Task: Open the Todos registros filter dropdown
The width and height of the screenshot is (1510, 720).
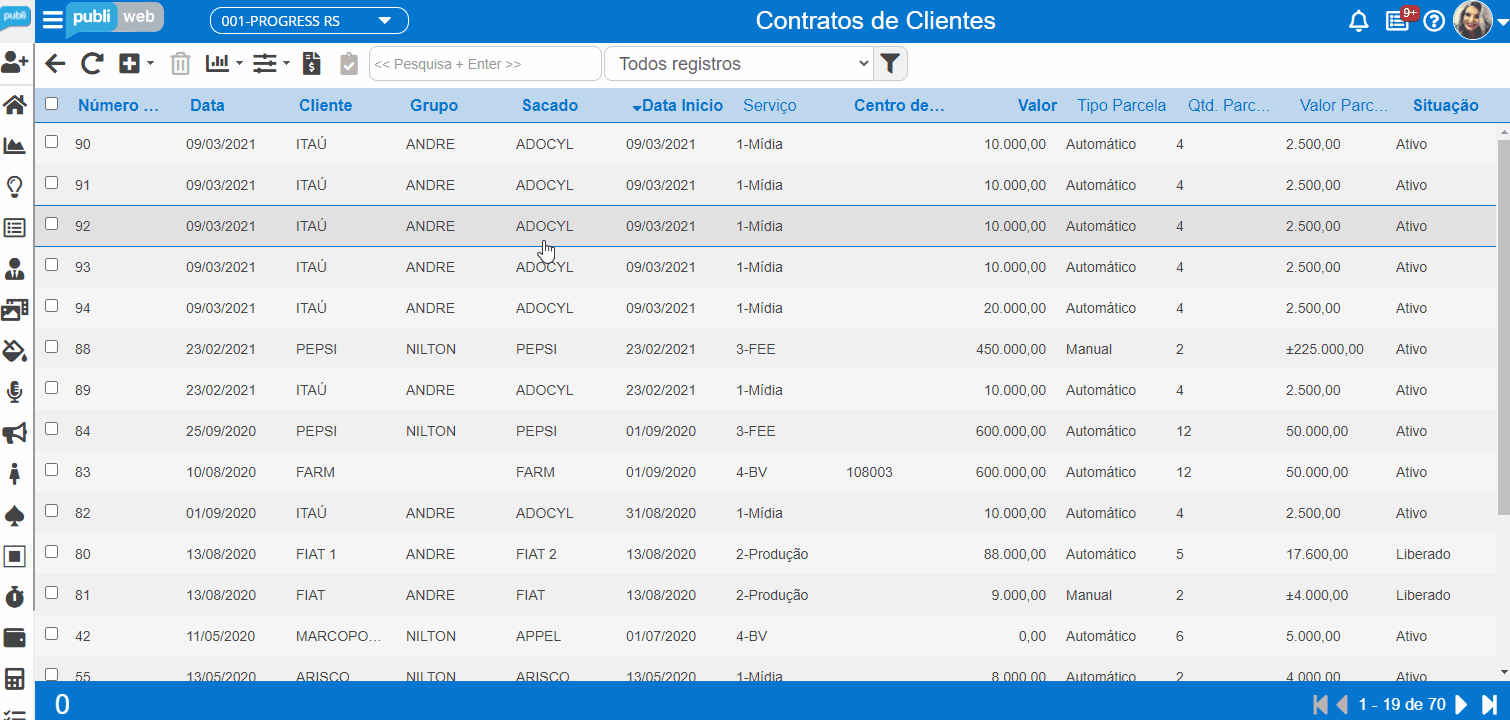Action: coord(738,64)
